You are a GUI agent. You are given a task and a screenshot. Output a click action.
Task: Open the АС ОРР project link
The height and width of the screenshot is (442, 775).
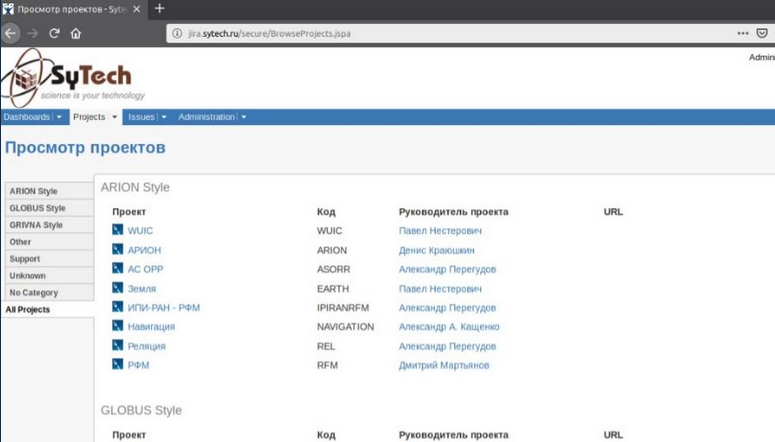[145, 270]
